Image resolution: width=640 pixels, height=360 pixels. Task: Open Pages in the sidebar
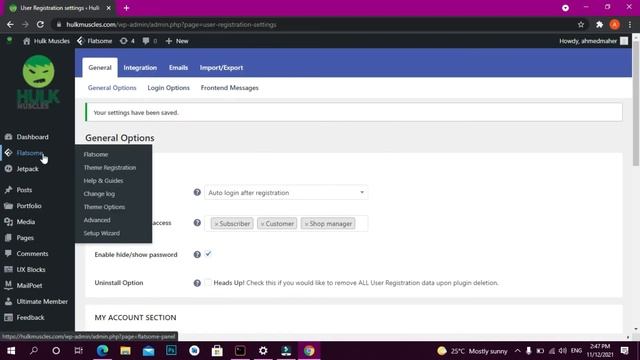point(25,238)
